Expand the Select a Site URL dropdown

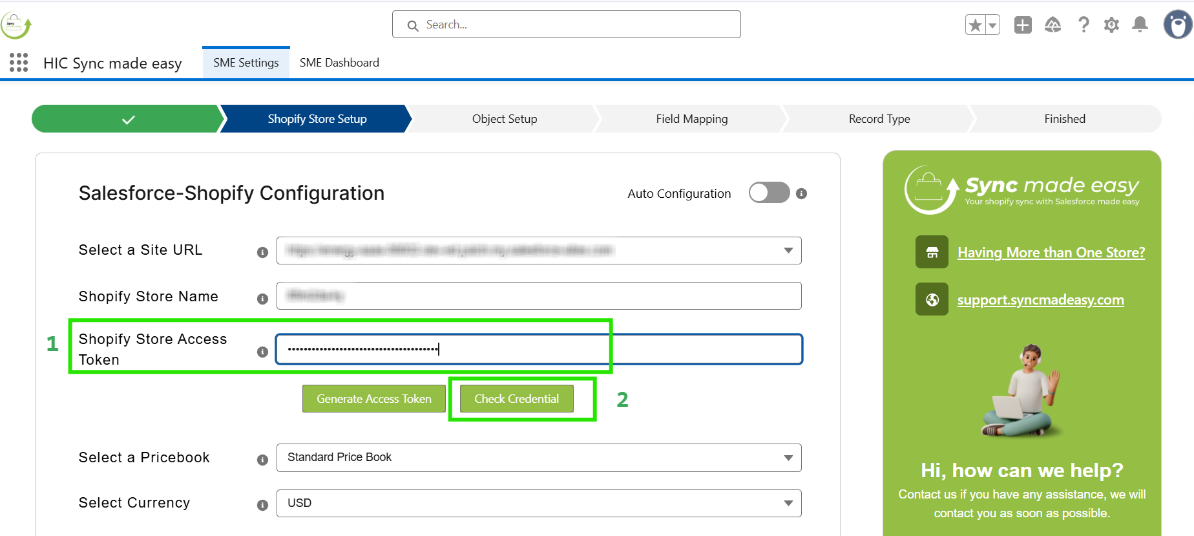[788, 250]
